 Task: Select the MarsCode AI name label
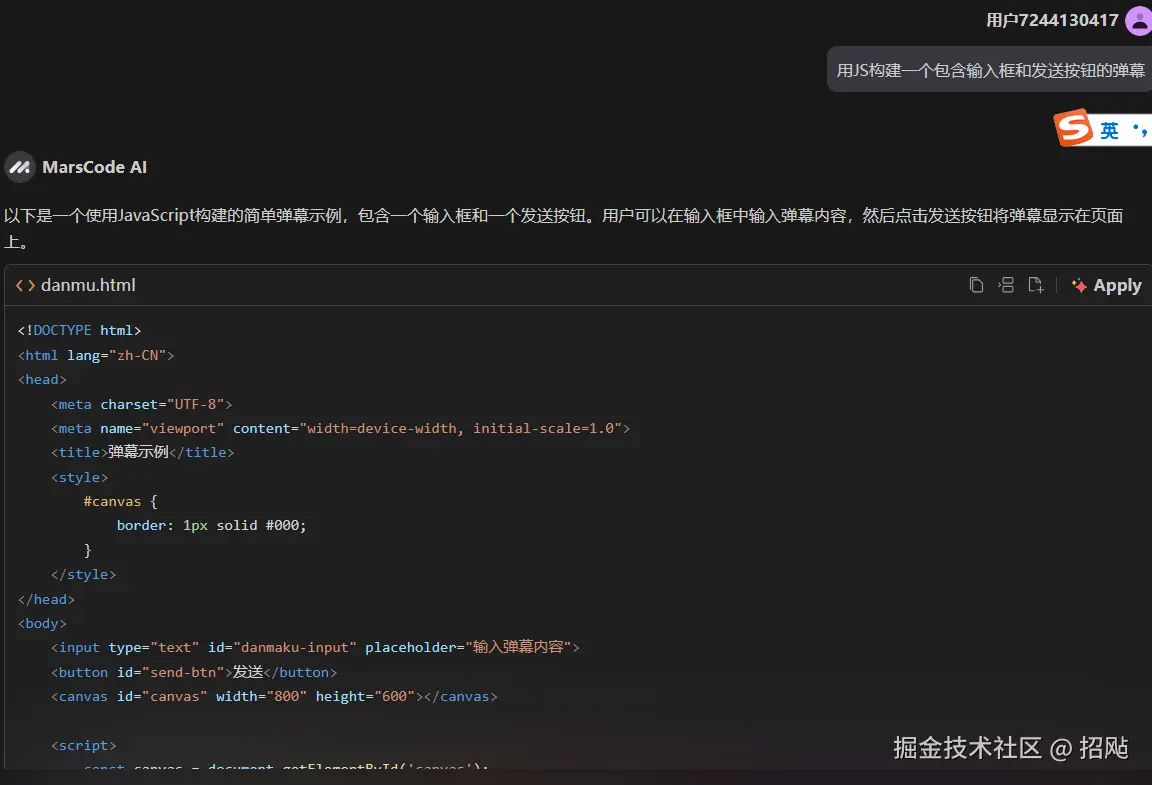point(95,168)
